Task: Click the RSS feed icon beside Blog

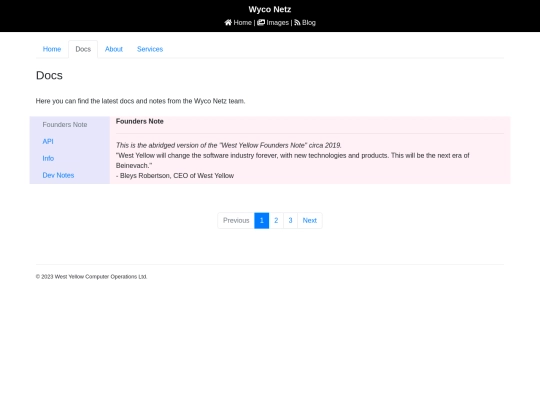Action: click(x=297, y=22)
